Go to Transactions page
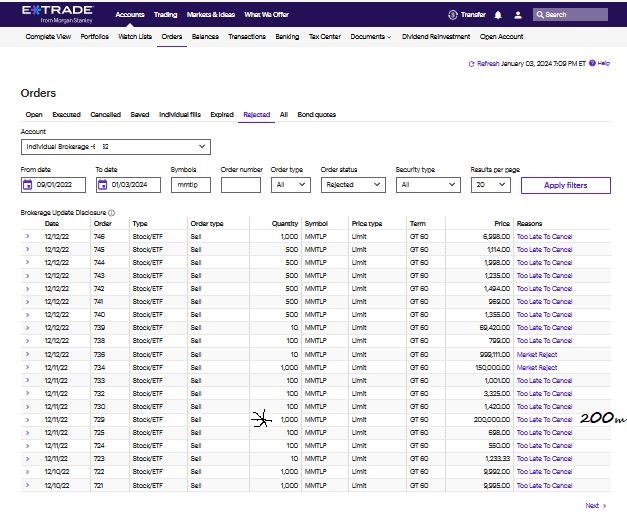 (x=247, y=37)
